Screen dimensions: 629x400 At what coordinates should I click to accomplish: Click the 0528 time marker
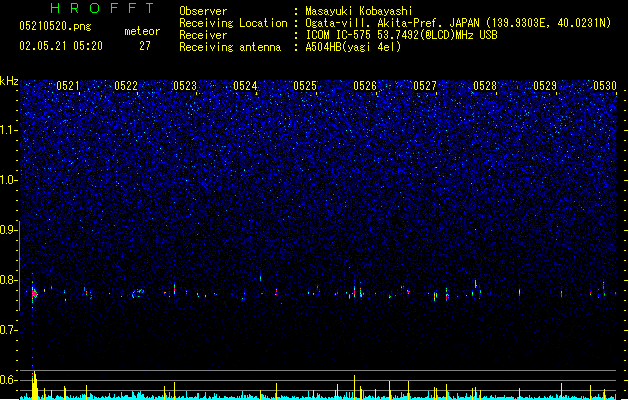(485, 86)
